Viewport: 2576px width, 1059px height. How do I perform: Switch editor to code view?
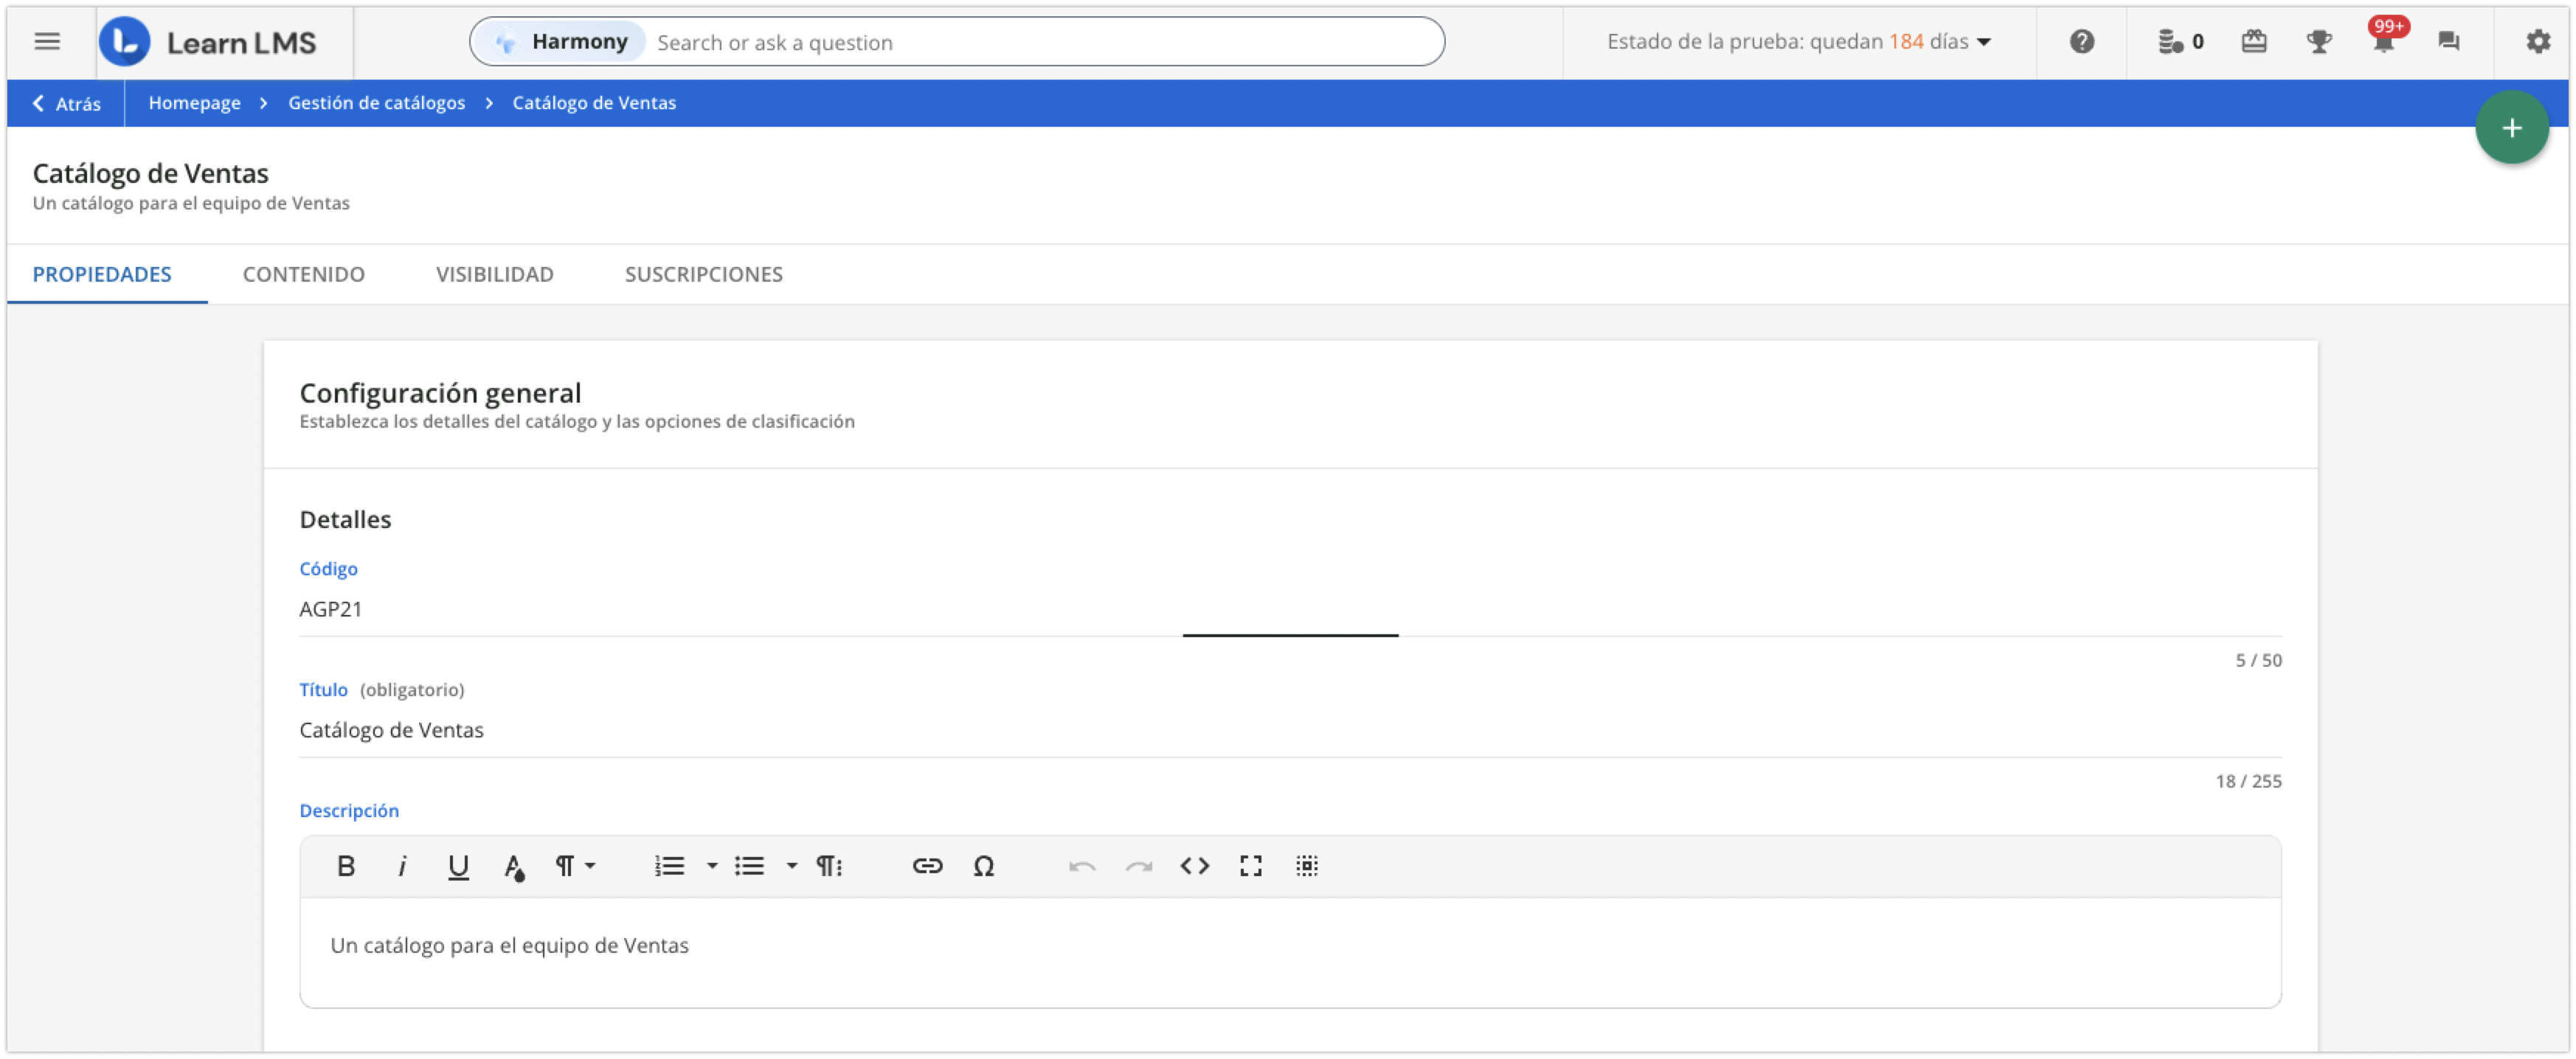coord(1194,866)
